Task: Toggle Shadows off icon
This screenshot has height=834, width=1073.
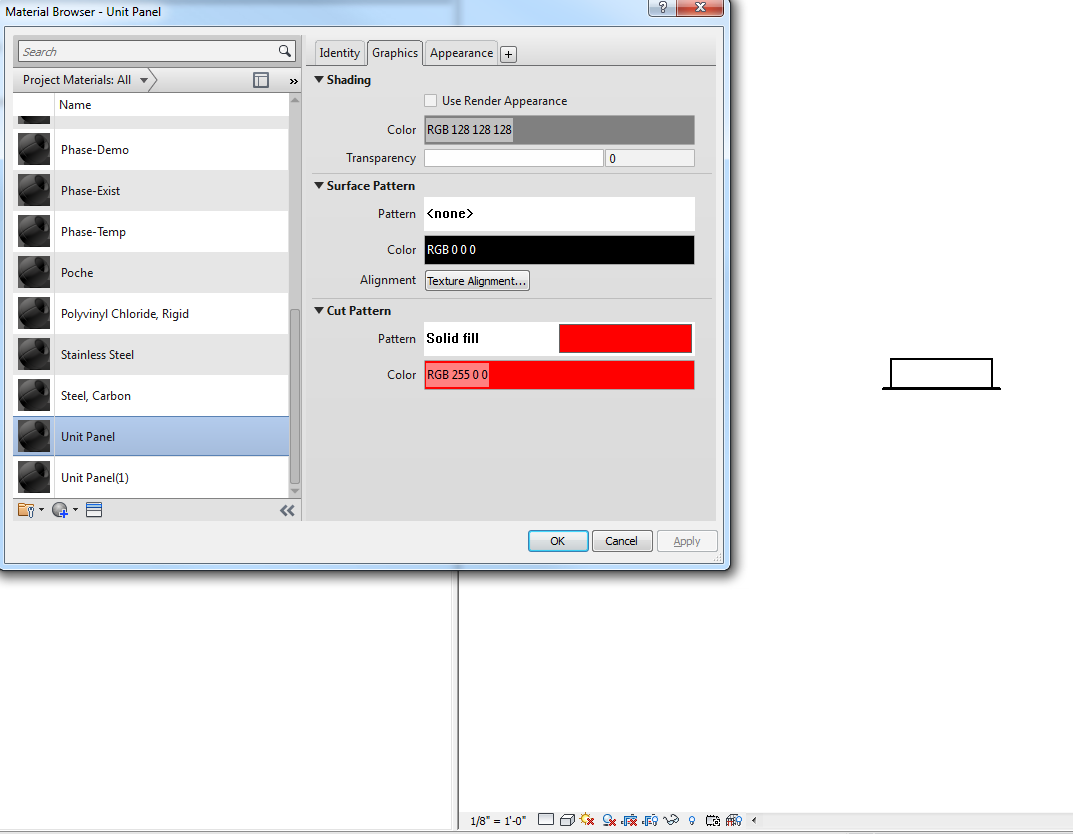Action: pos(609,820)
